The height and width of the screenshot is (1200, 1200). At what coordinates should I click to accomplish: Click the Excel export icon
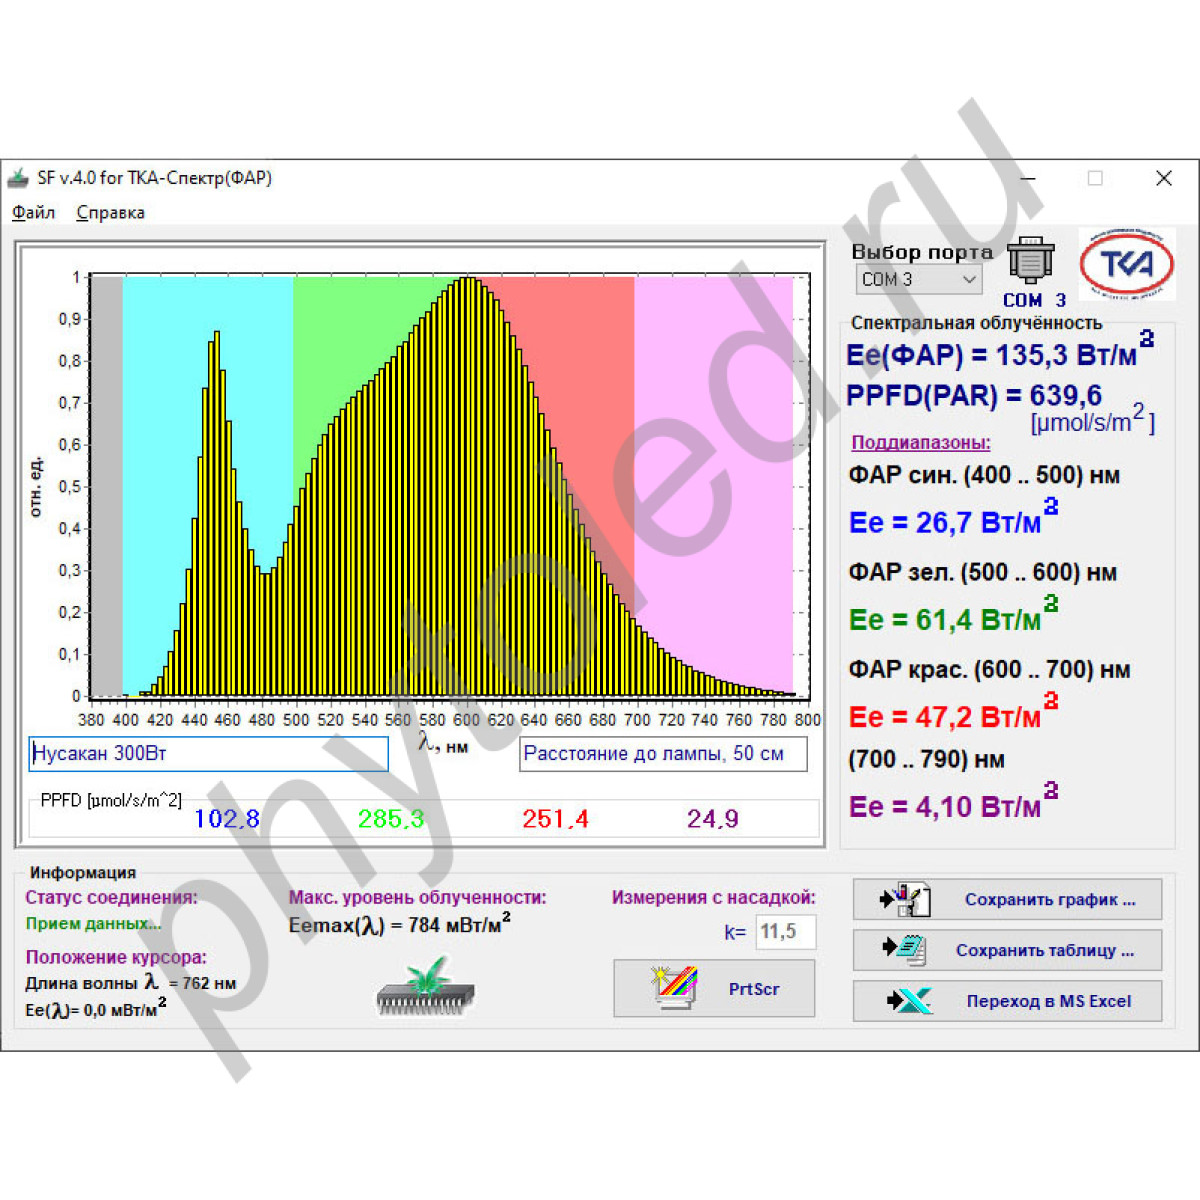click(908, 1001)
